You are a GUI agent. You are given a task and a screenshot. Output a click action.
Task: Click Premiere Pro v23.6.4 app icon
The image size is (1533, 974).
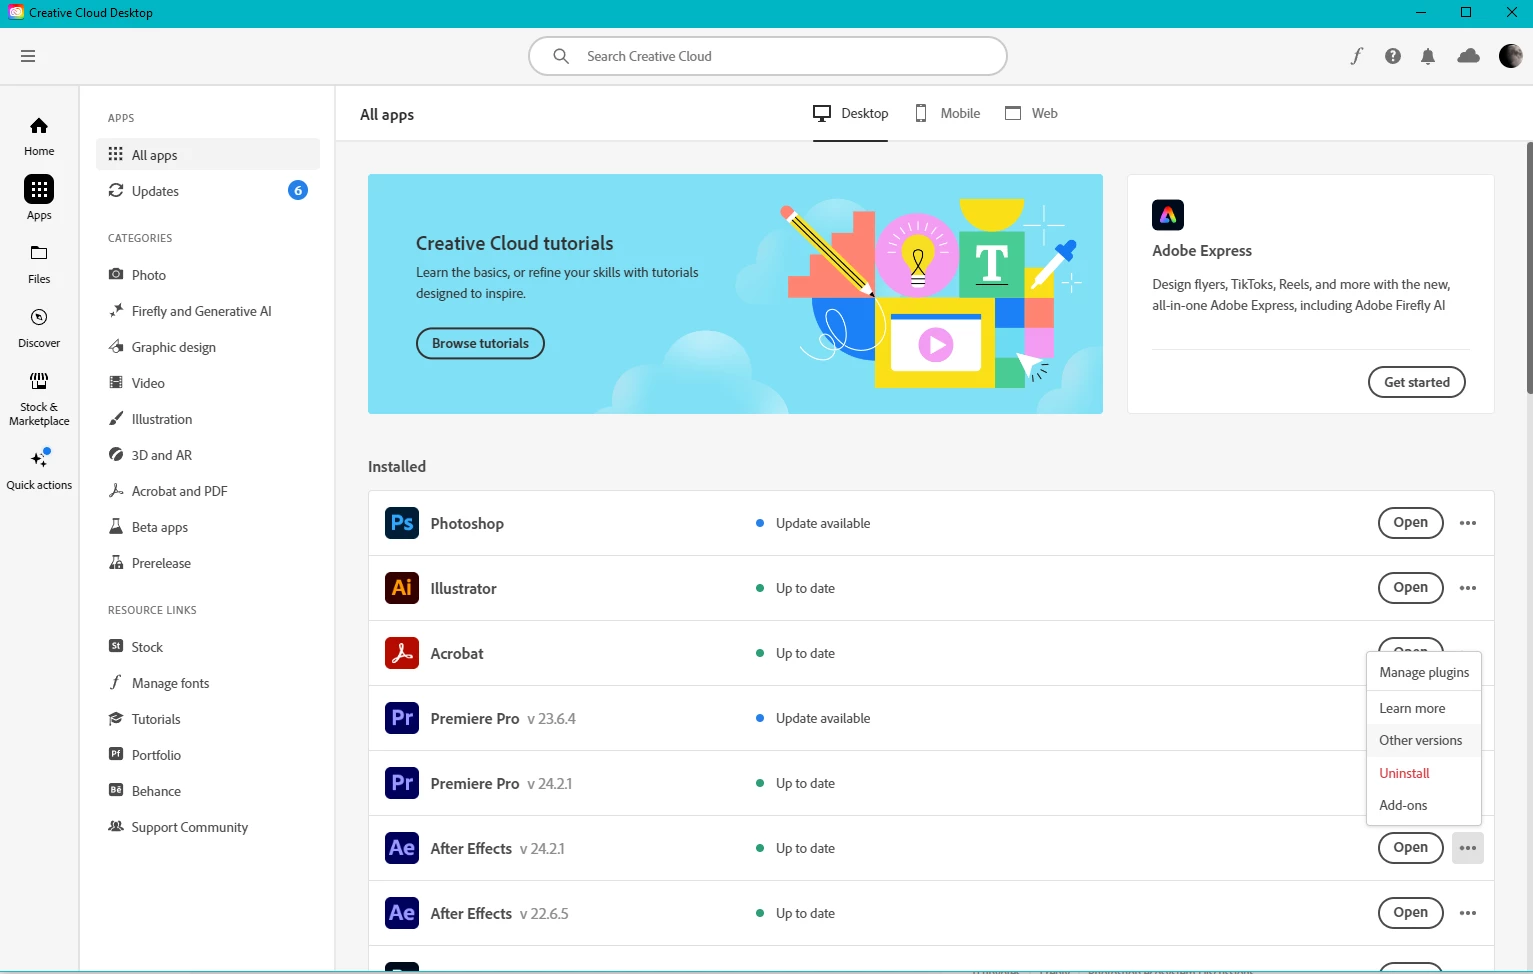tap(402, 718)
